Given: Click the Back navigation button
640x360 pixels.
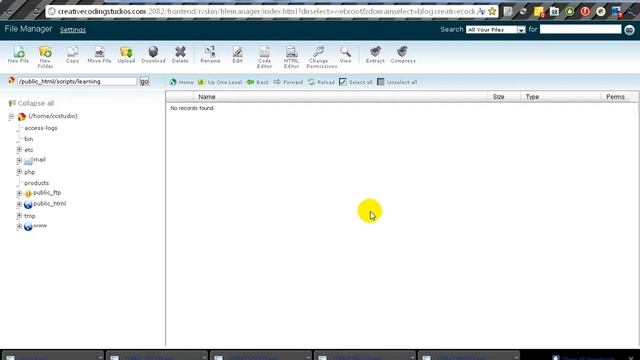Looking at the screenshot, I should pos(258,82).
